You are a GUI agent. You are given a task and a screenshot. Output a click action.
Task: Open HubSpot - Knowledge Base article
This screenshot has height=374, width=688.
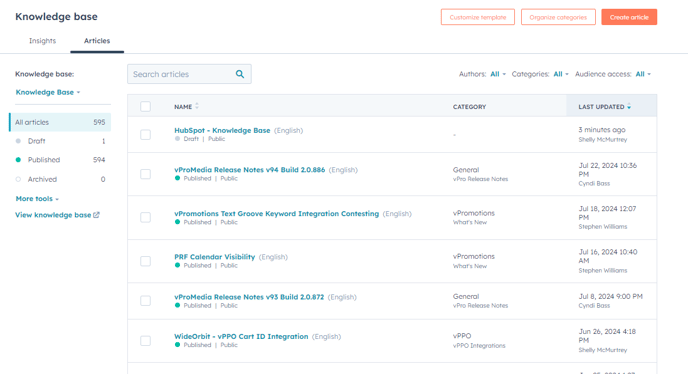point(222,130)
